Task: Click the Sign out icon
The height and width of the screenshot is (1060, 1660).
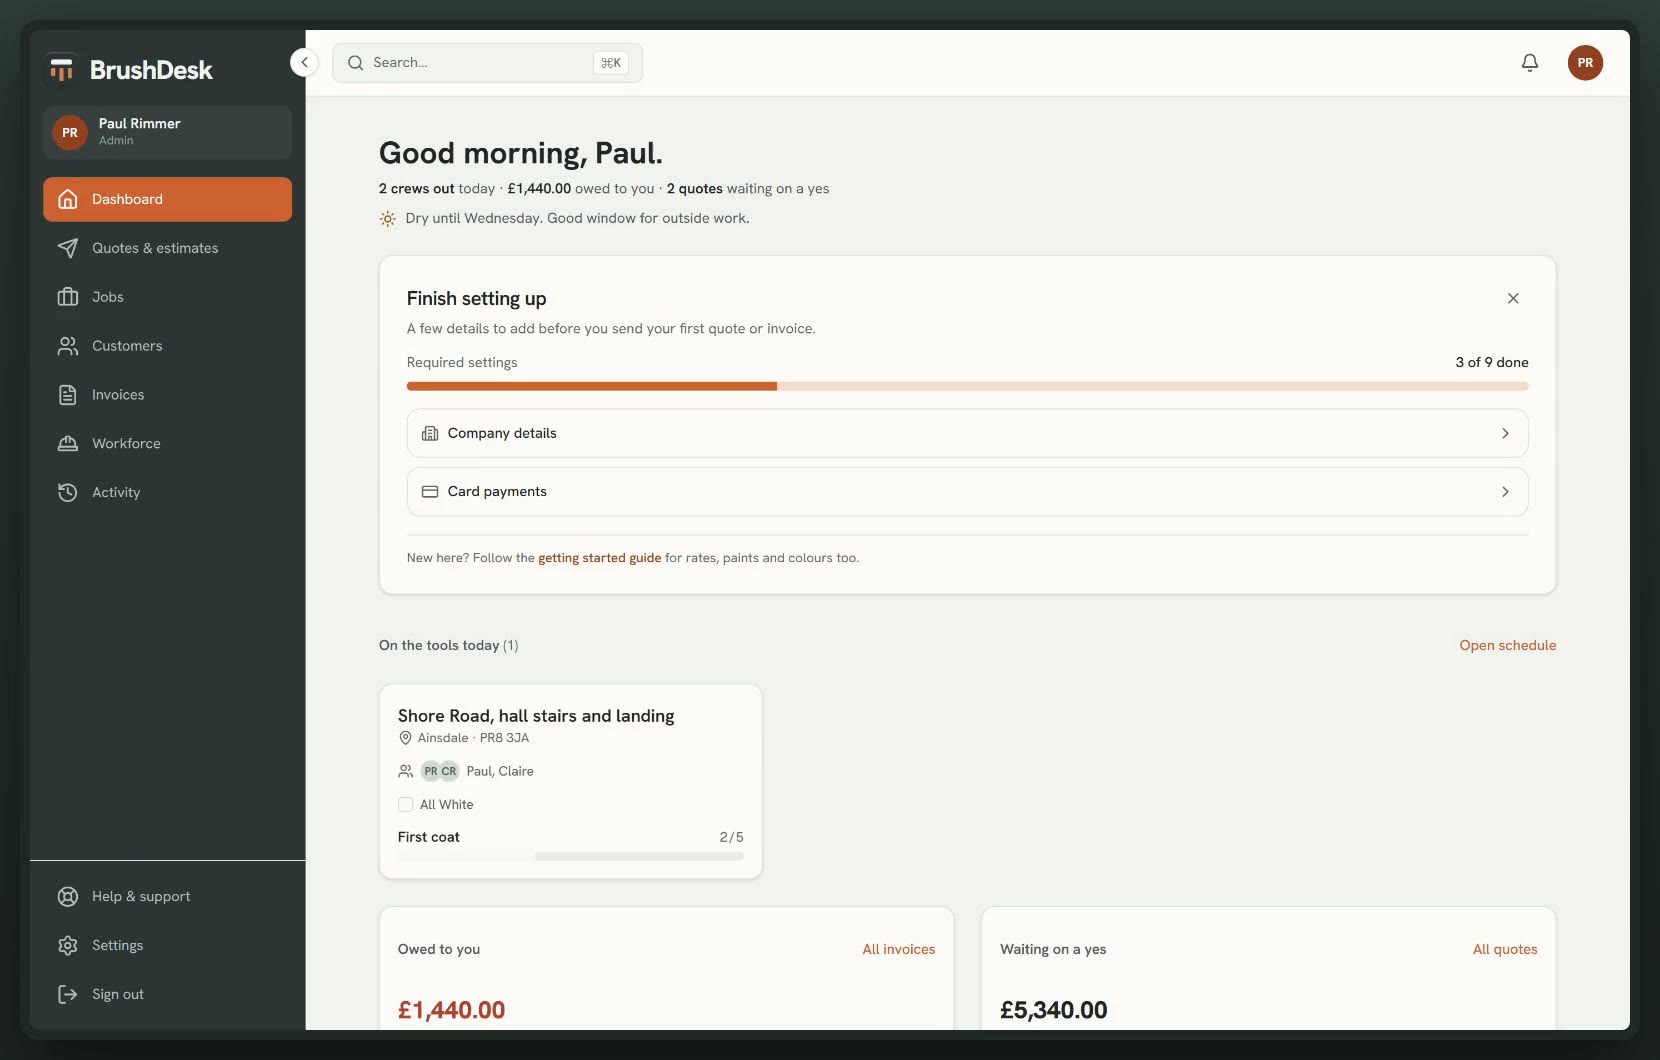Action: (68, 994)
